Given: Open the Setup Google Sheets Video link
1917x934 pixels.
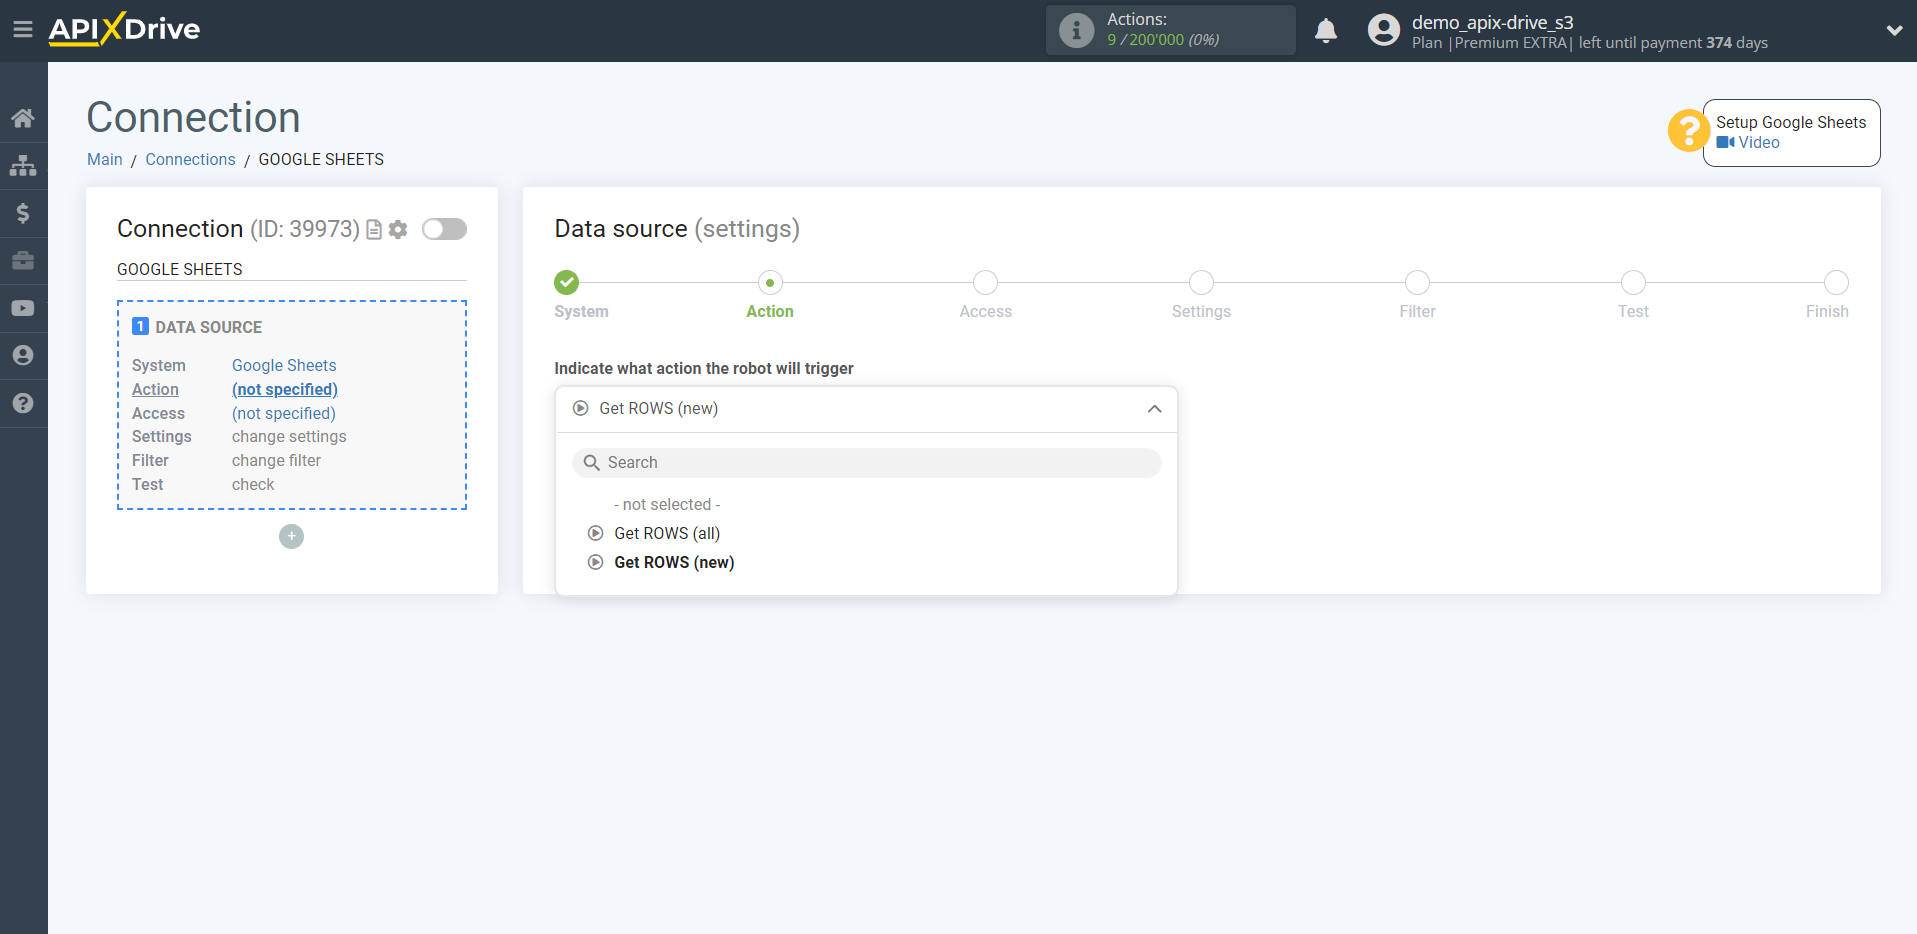Looking at the screenshot, I should coord(1749,143).
